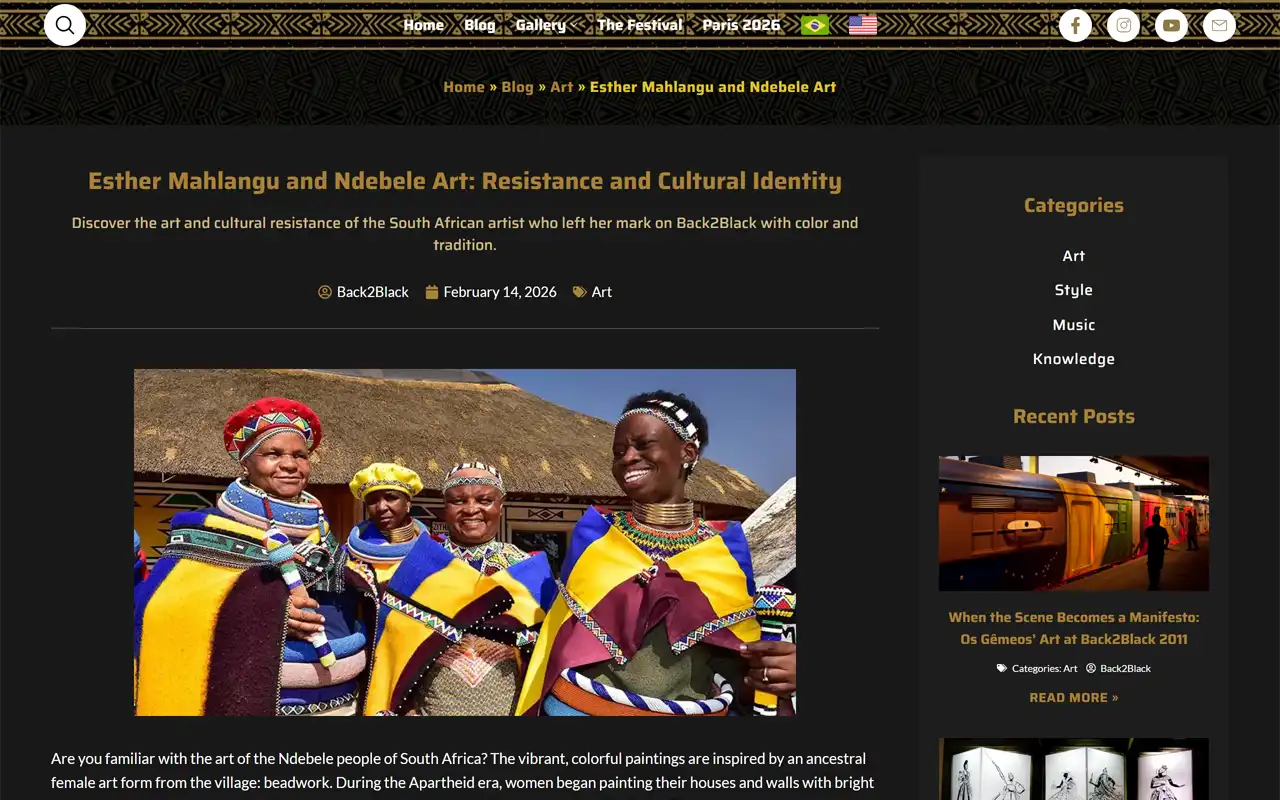Click Blog in the breadcrumb
Screen dimensions: 1280x800
pos(517,87)
